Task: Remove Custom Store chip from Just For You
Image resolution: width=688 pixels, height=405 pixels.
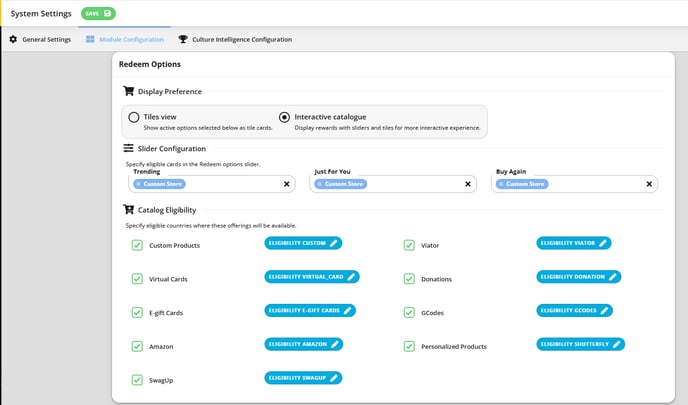Action: coord(319,184)
